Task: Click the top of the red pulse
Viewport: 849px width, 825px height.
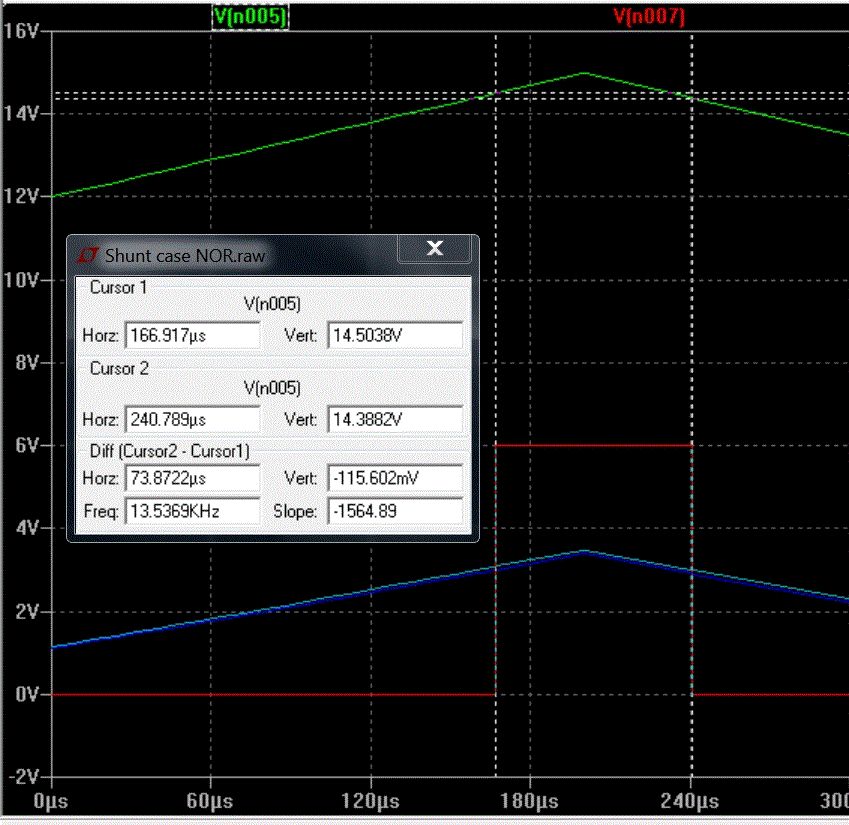Action: pyautogui.click(x=593, y=445)
